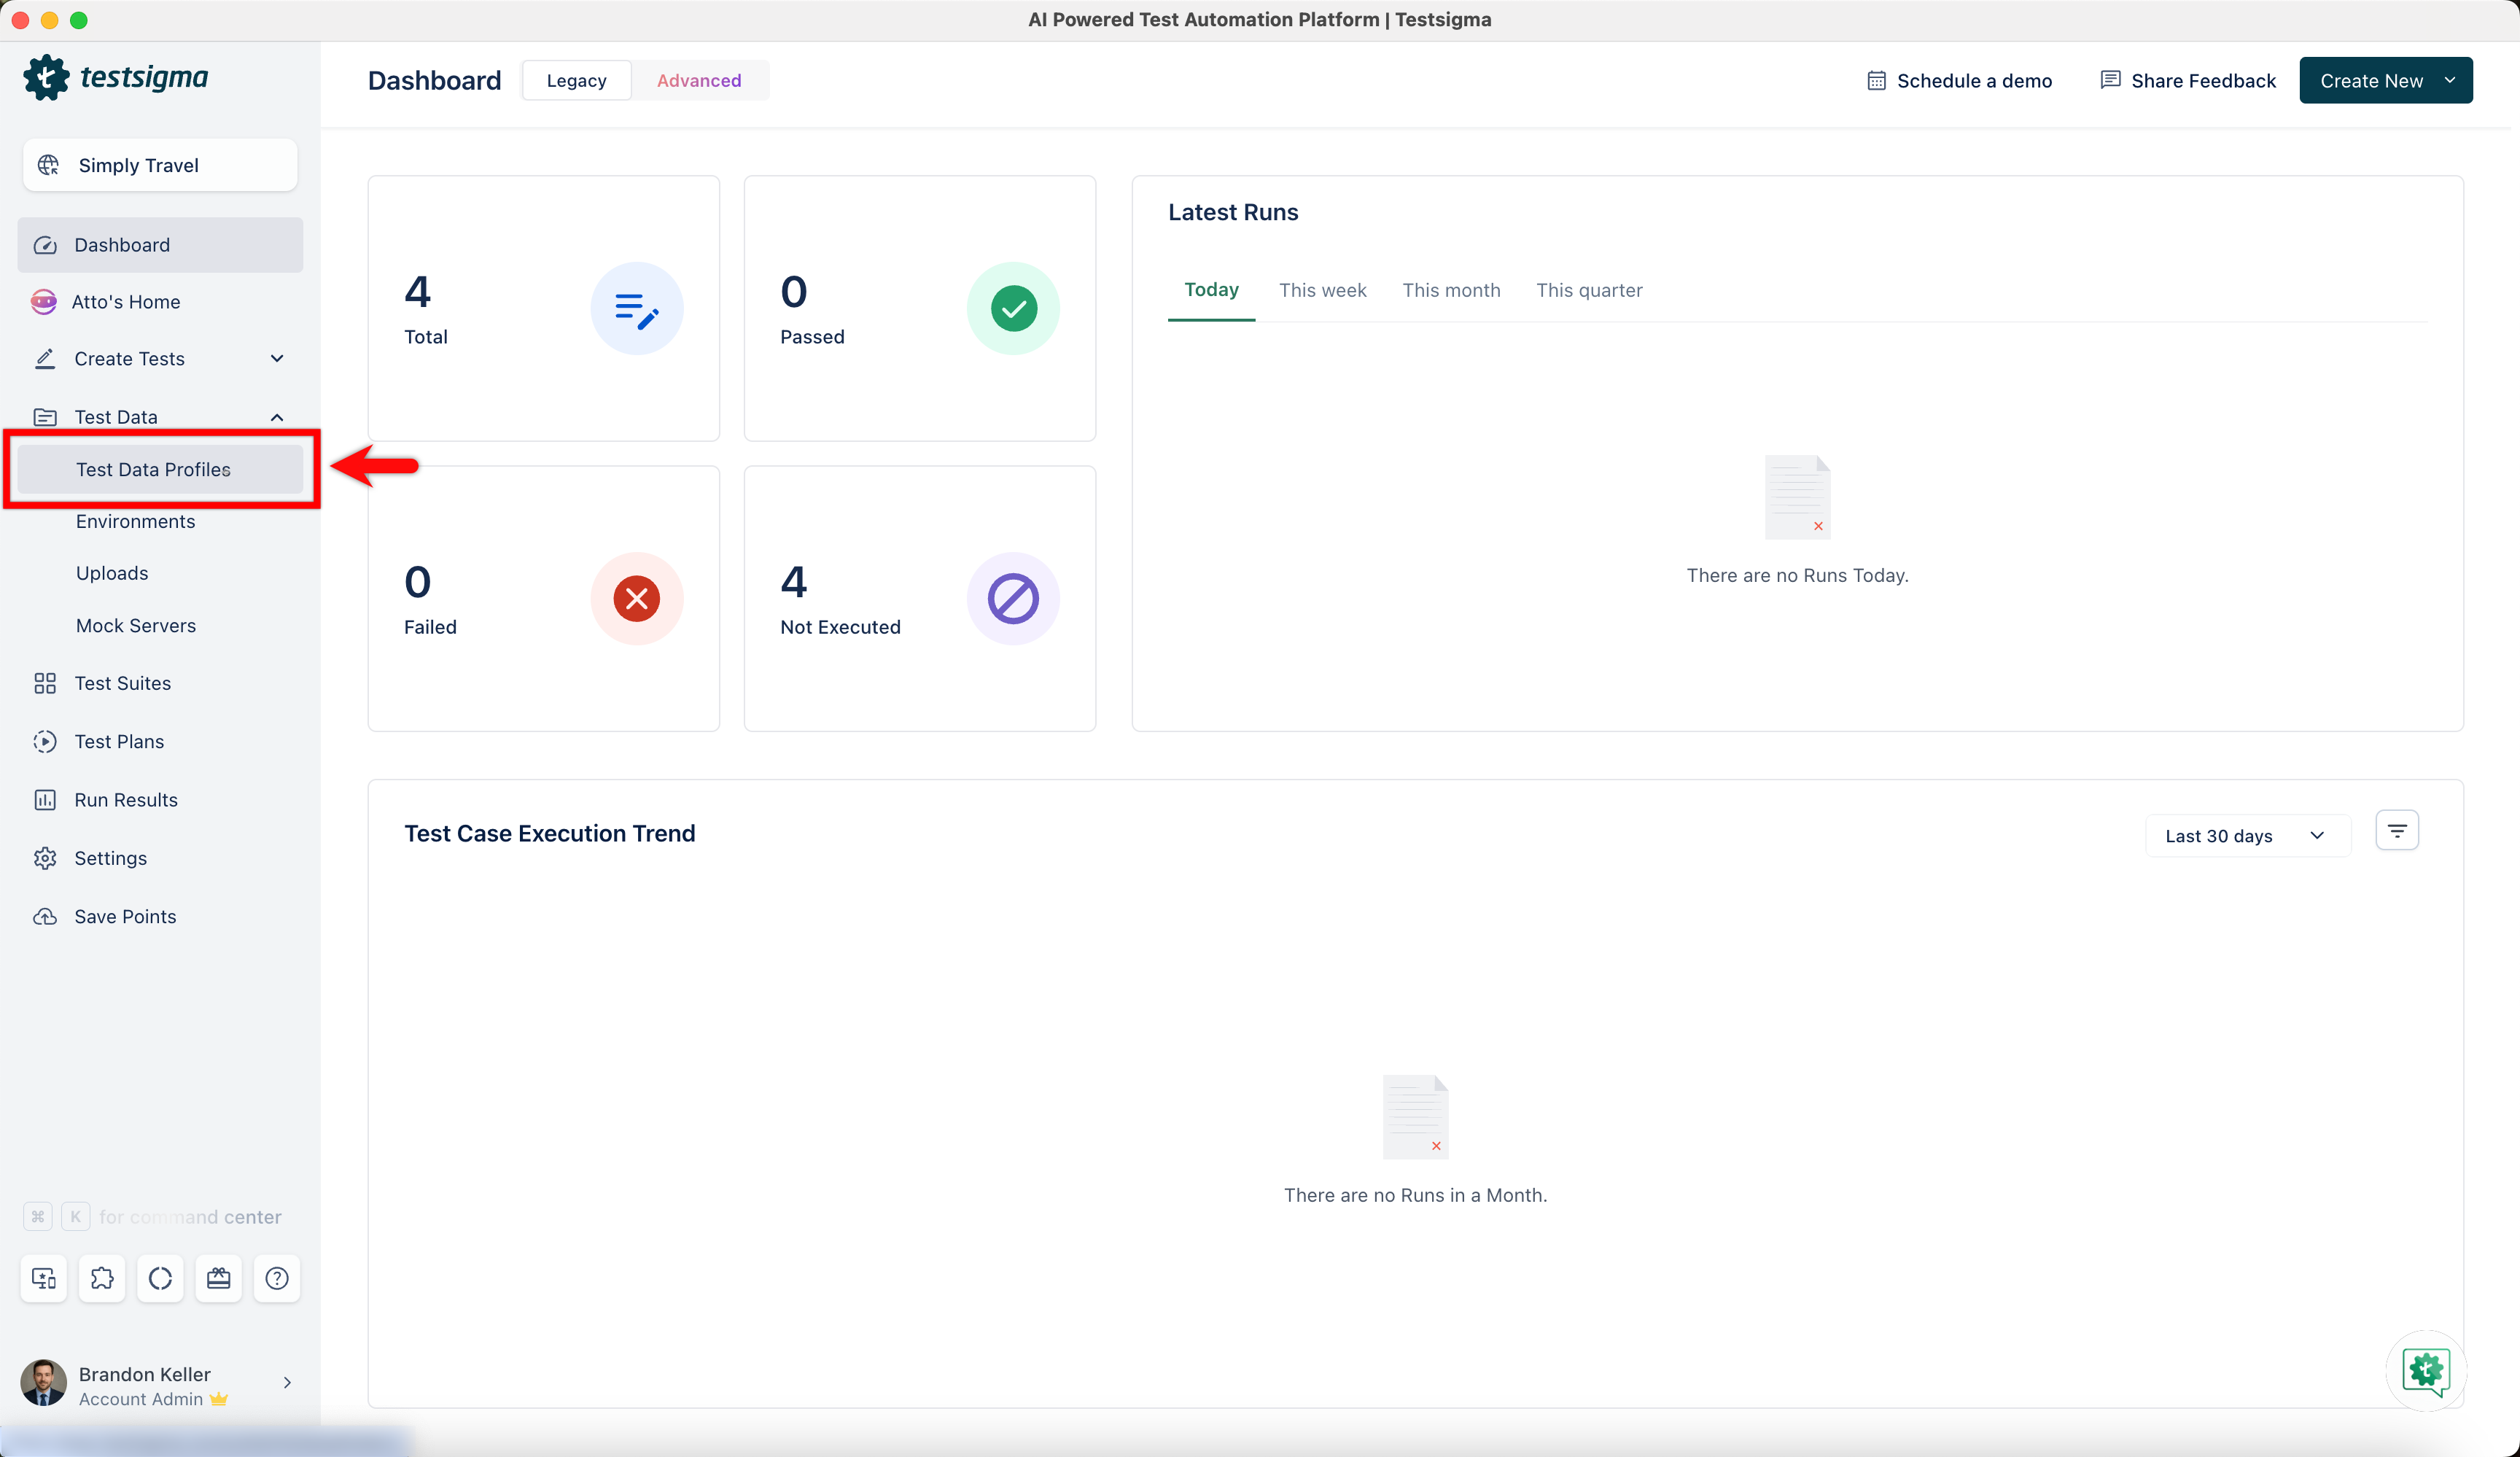This screenshot has height=1457, width=2520.
Task: Open the green chat widget icon
Action: [x=2426, y=1370]
